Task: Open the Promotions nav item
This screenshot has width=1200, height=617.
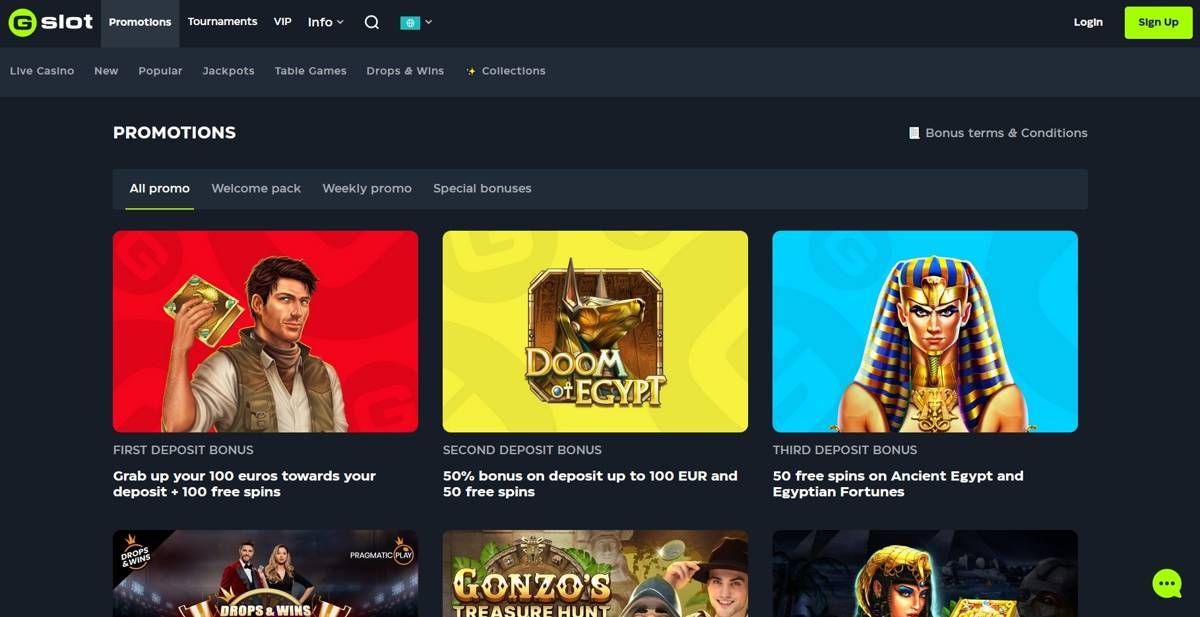Action: 140,22
